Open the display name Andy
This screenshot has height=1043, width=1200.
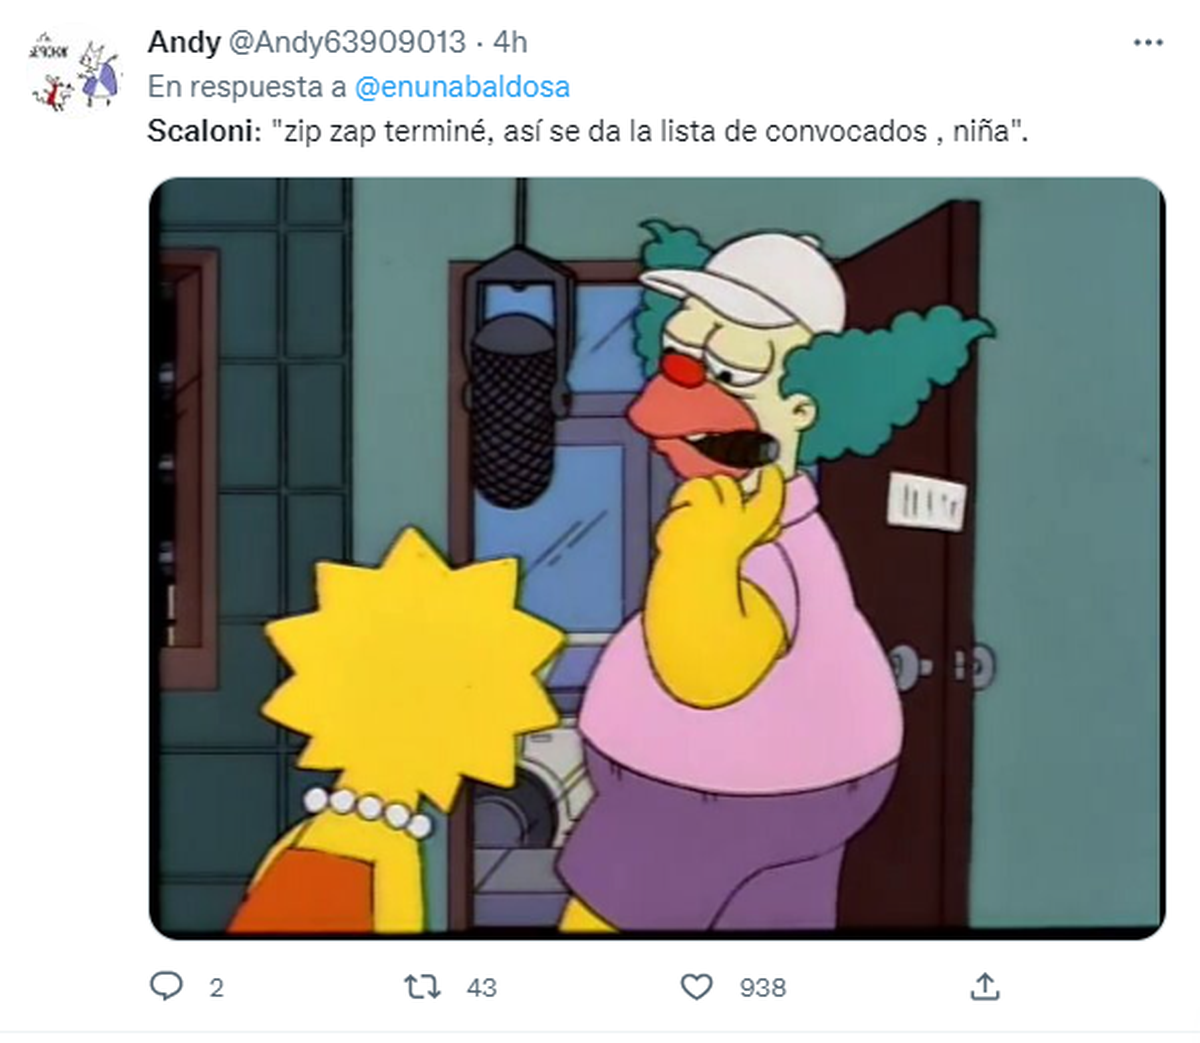(x=184, y=42)
